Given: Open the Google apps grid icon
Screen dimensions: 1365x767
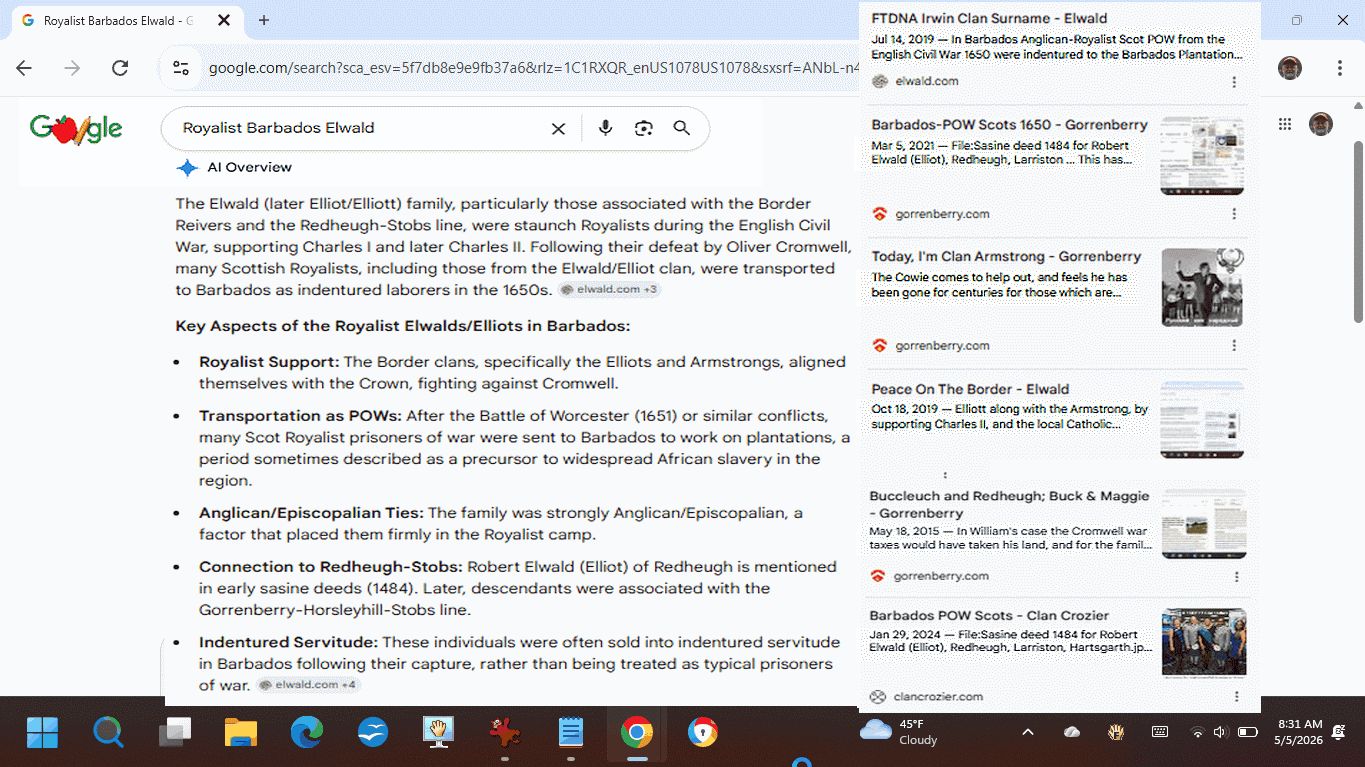Looking at the screenshot, I should pyautogui.click(x=1285, y=124).
